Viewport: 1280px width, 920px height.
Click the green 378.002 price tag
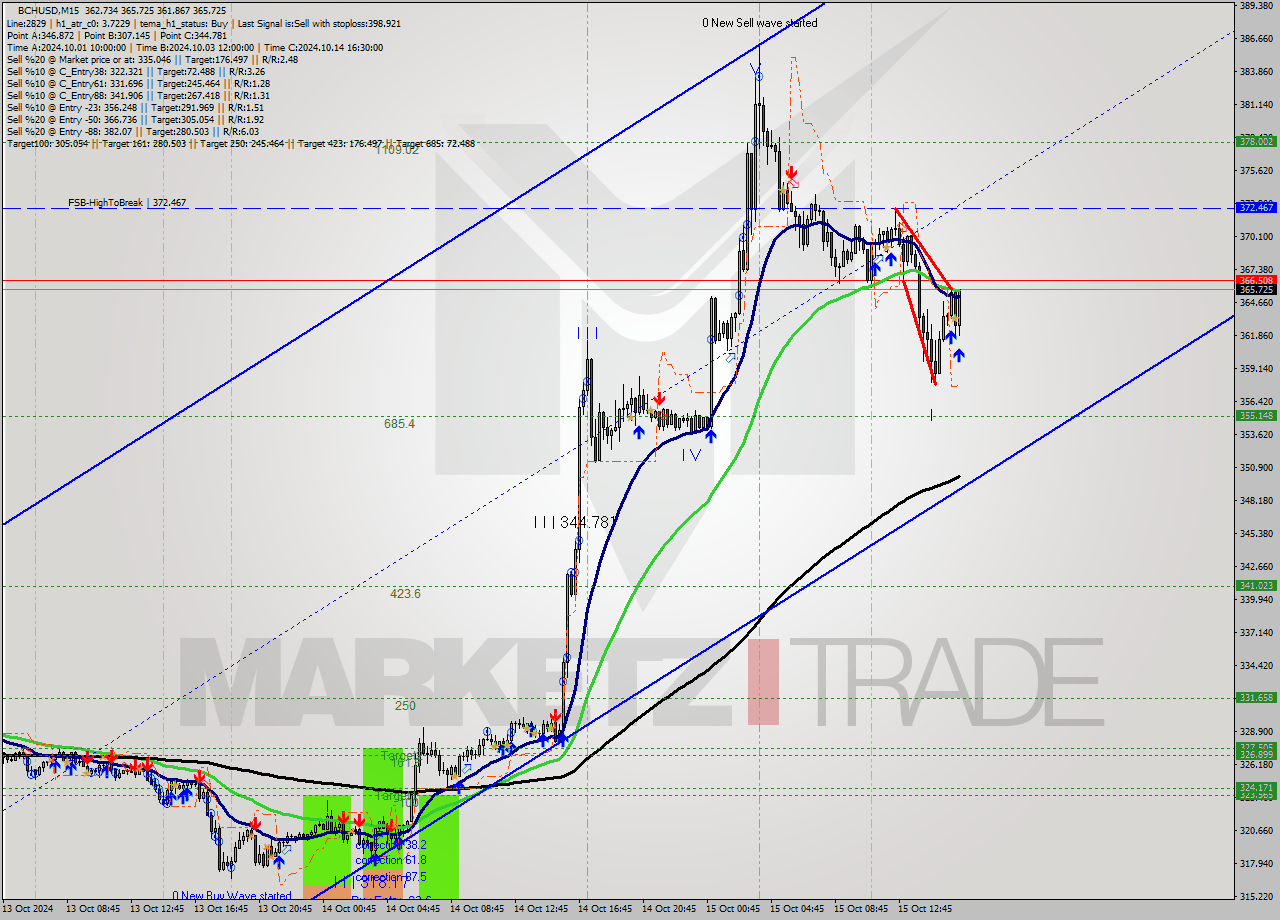pyautogui.click(x=1256, y=142)
